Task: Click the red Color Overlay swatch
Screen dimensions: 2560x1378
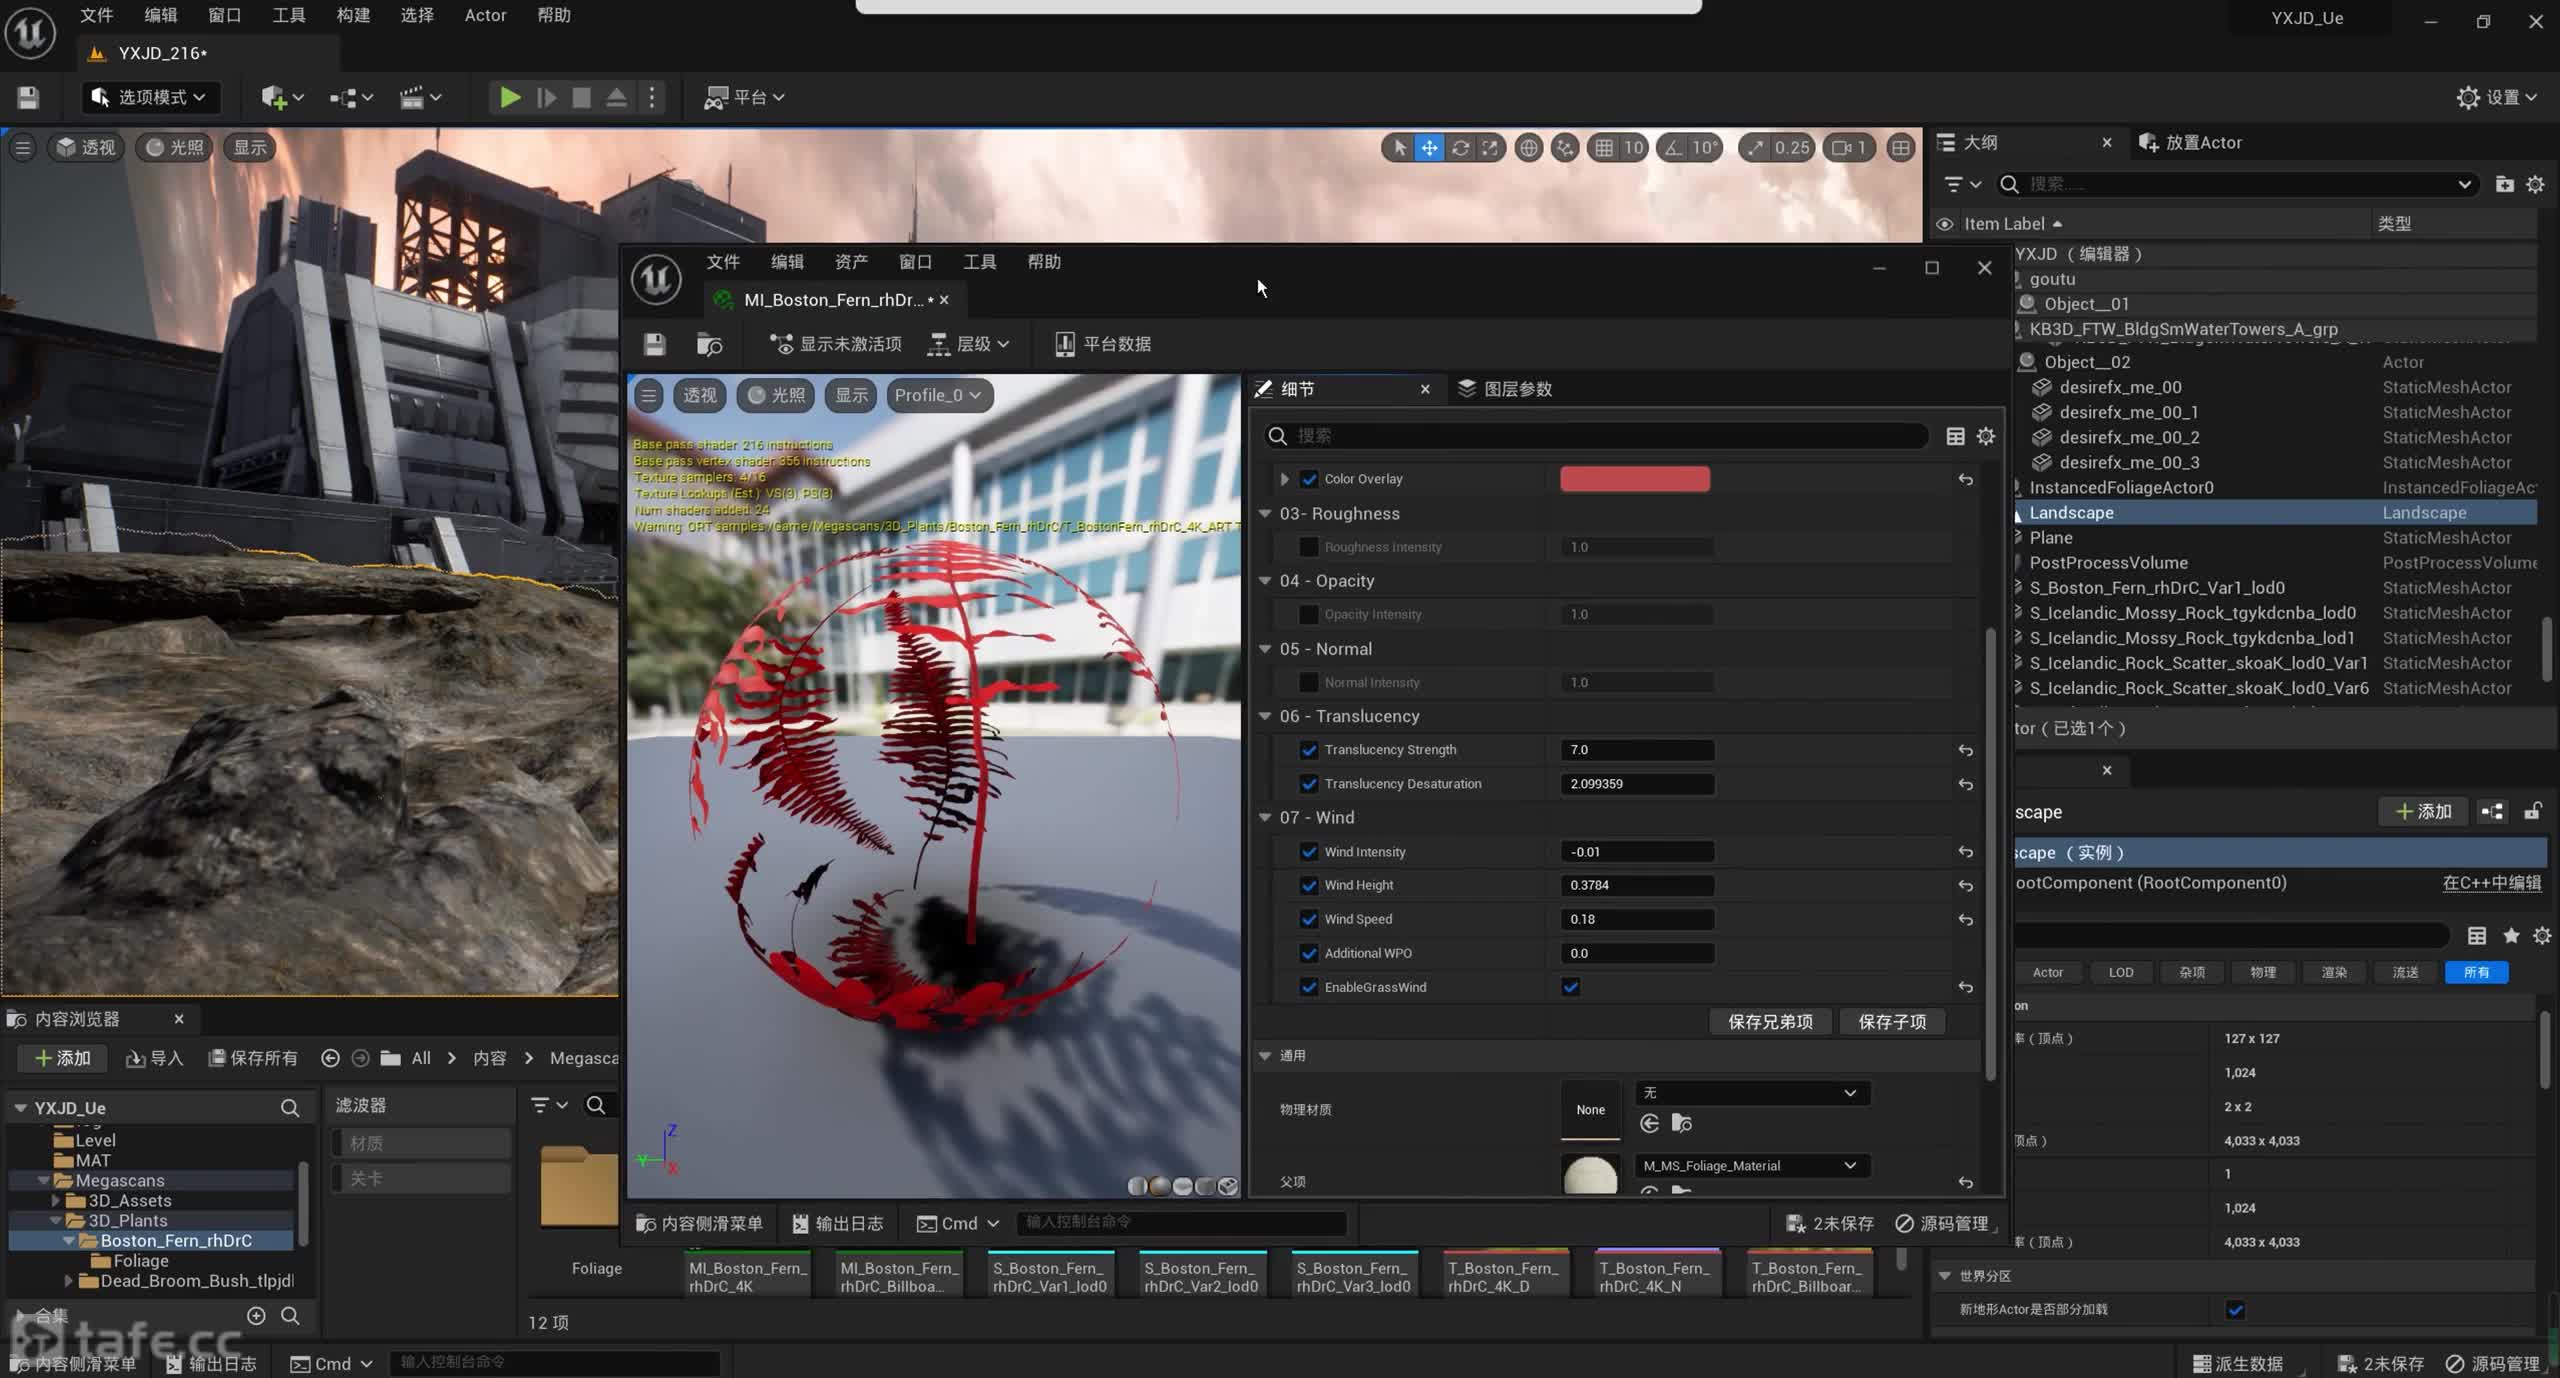Action: point(1635,479)
